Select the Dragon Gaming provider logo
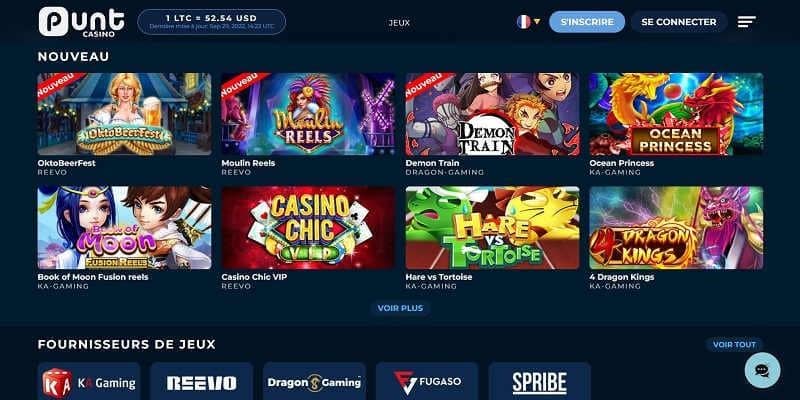 click(x=314, y=382)
